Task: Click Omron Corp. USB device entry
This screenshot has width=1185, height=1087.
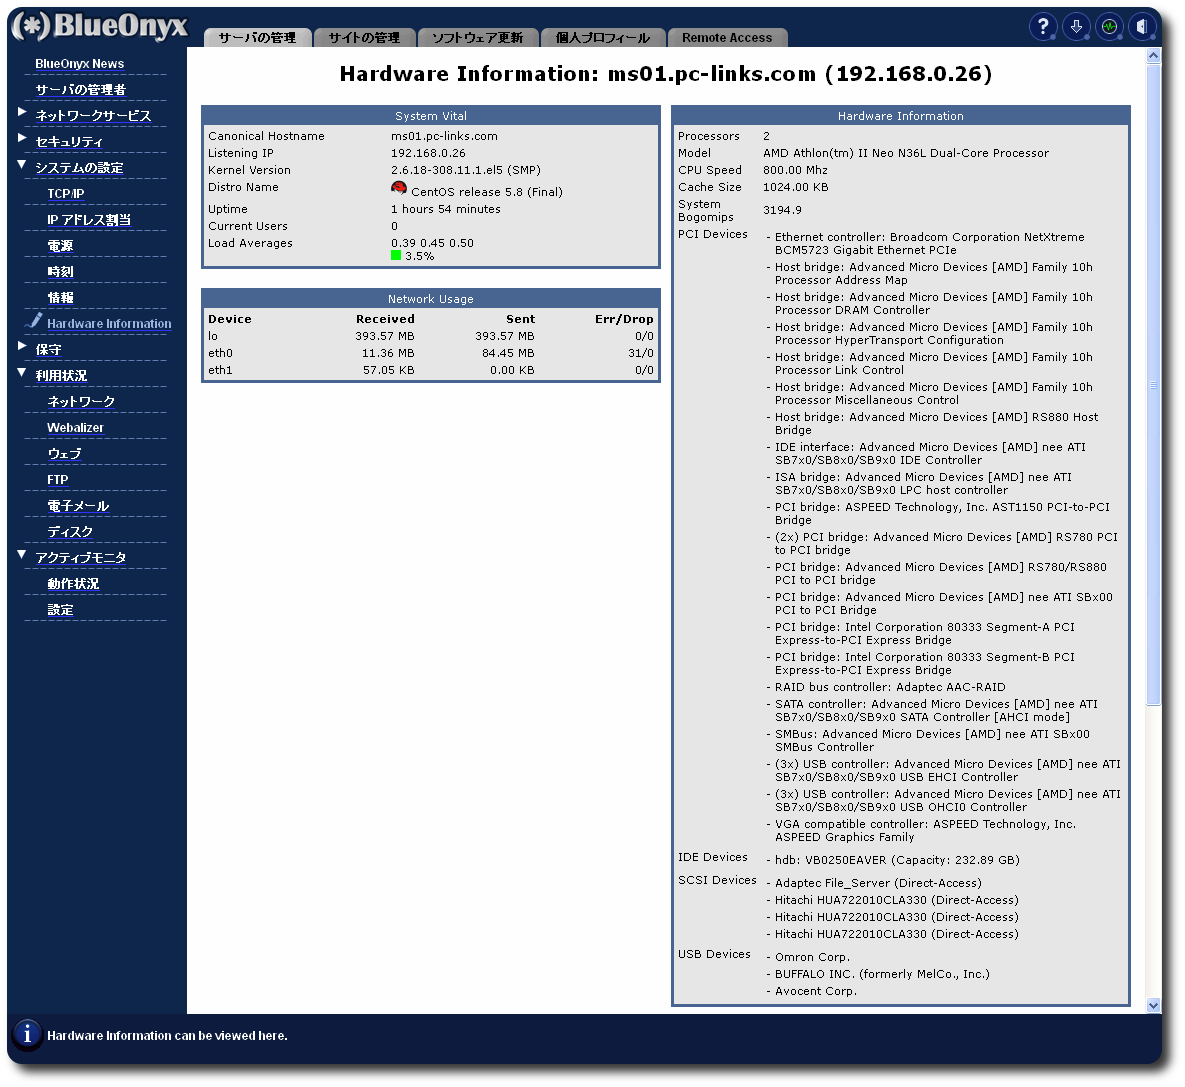Action: (x=812, y=957)
